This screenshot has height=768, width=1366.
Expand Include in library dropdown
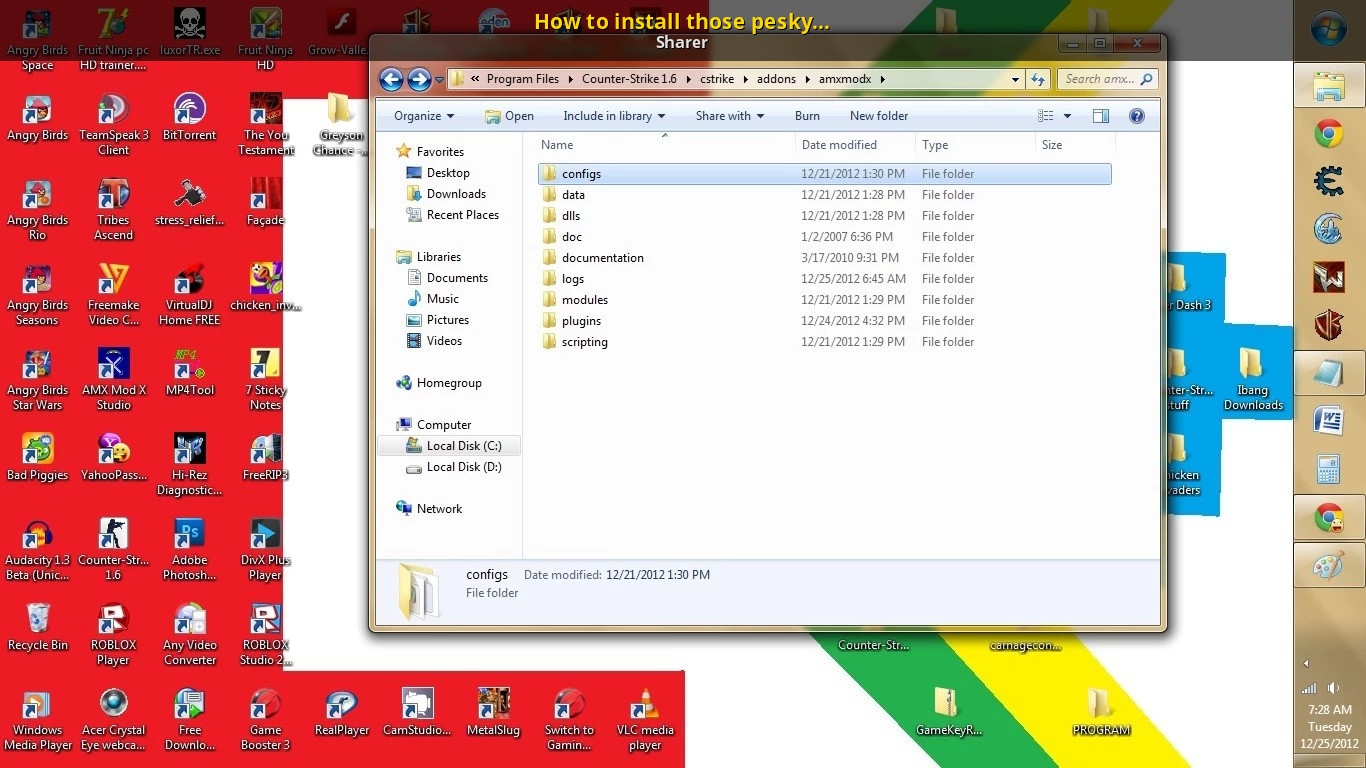[x=614, y=116]
